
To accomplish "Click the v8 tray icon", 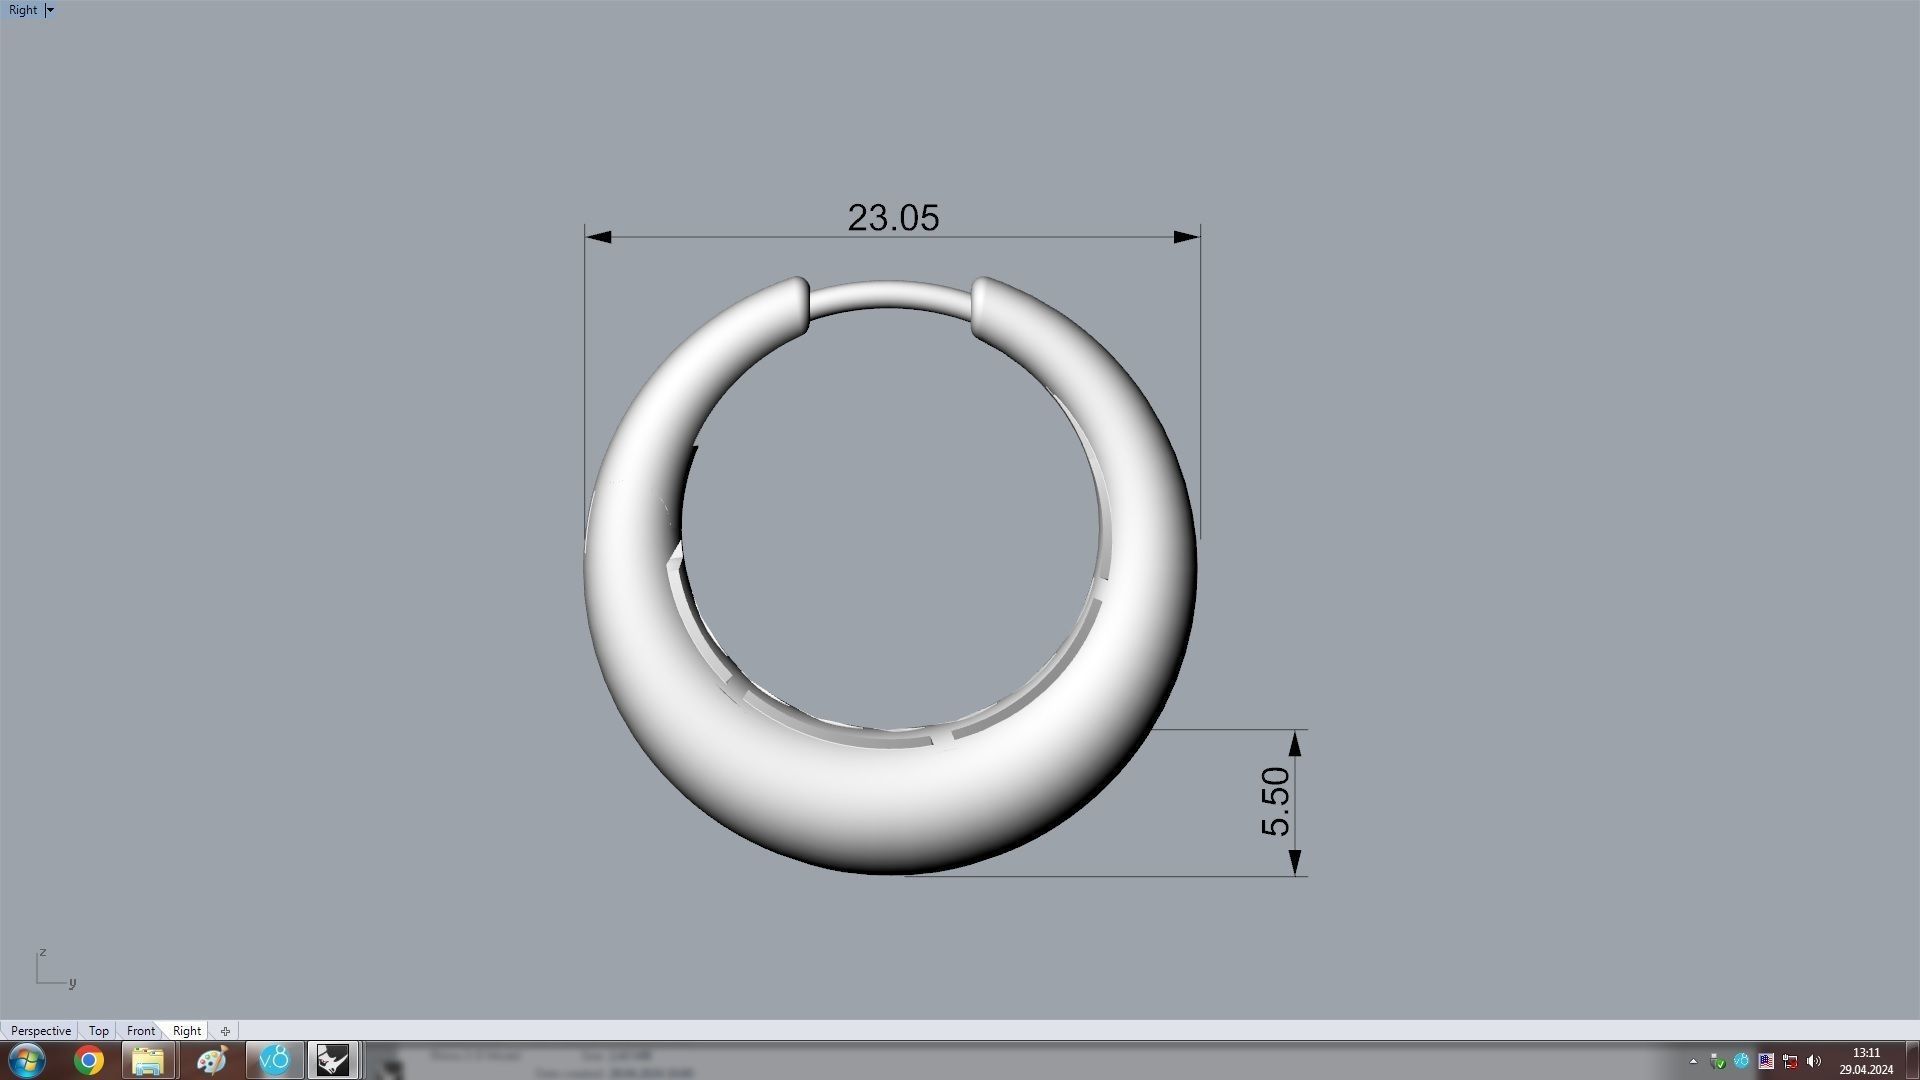I will coord(1741,1061).
